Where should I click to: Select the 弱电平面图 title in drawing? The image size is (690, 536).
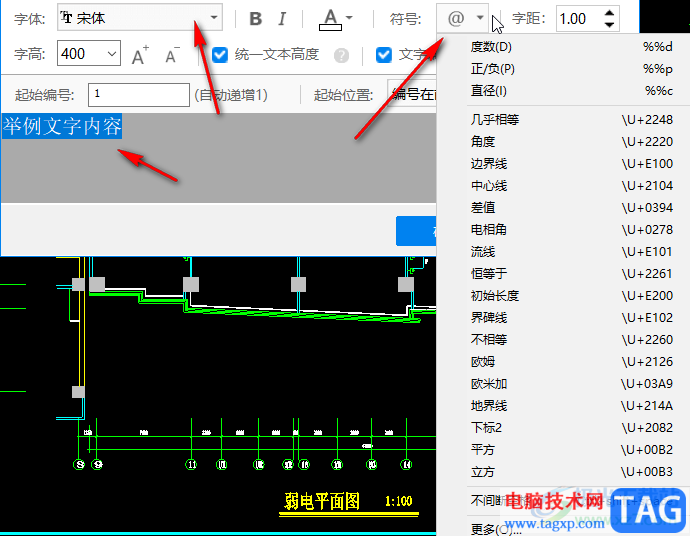pos(322,501)
